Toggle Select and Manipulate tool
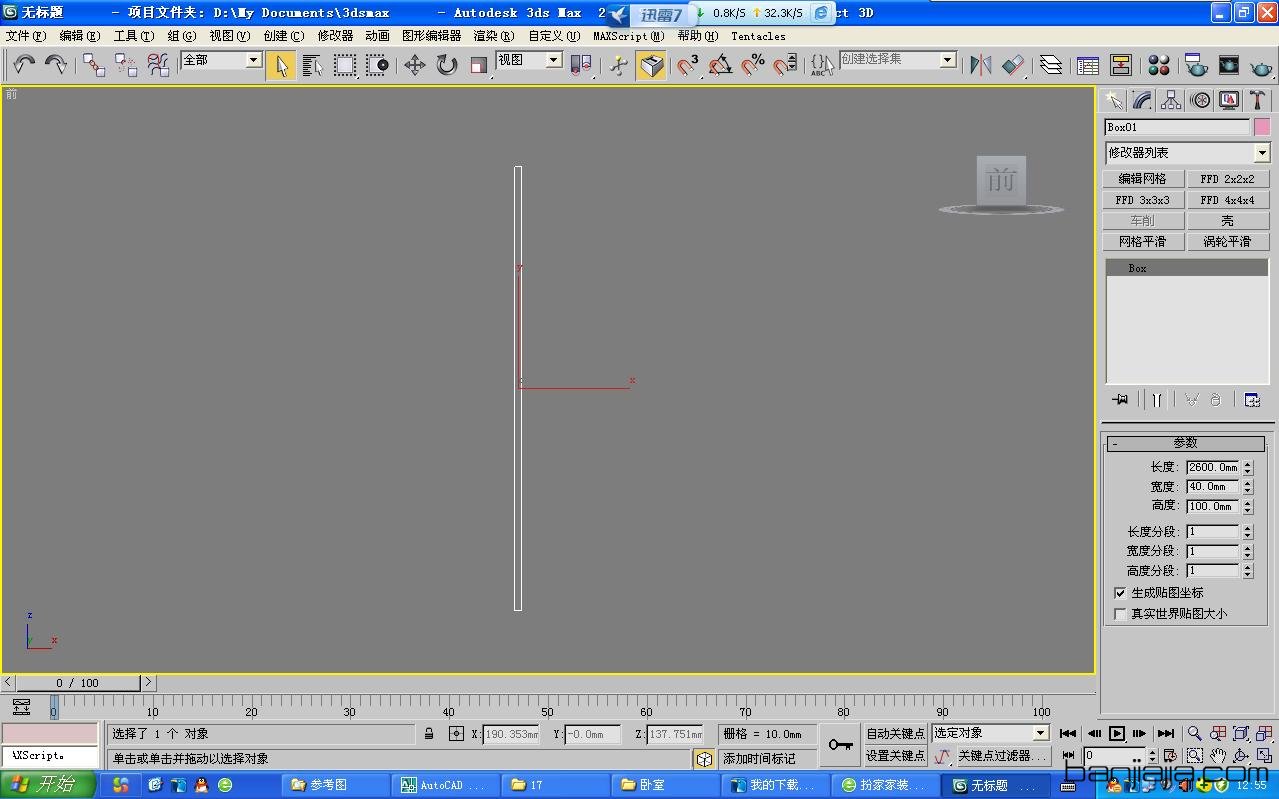Image resolution: width=1279 pixels, height=799 pixels. pos(619,65)
